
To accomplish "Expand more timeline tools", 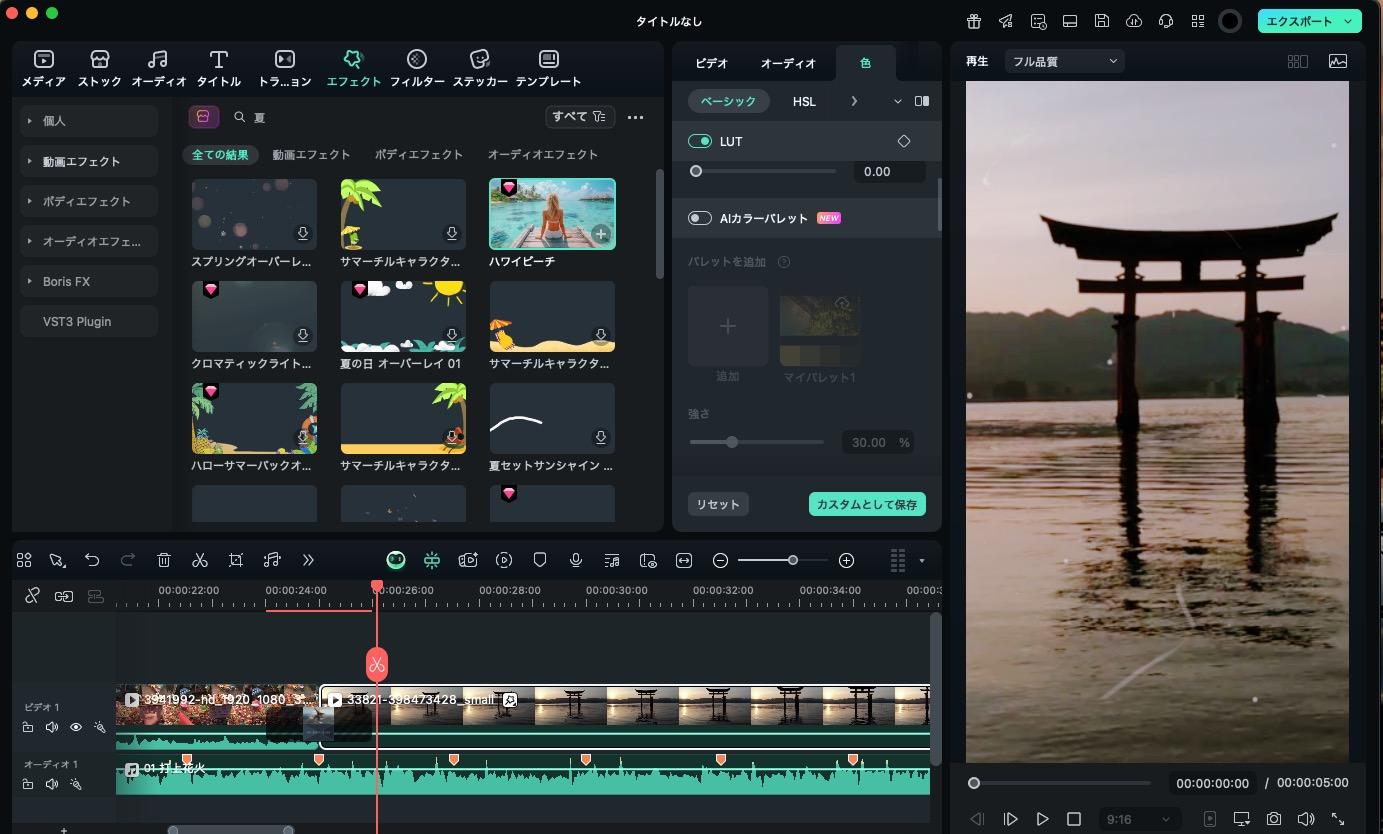I will (308, 560).
